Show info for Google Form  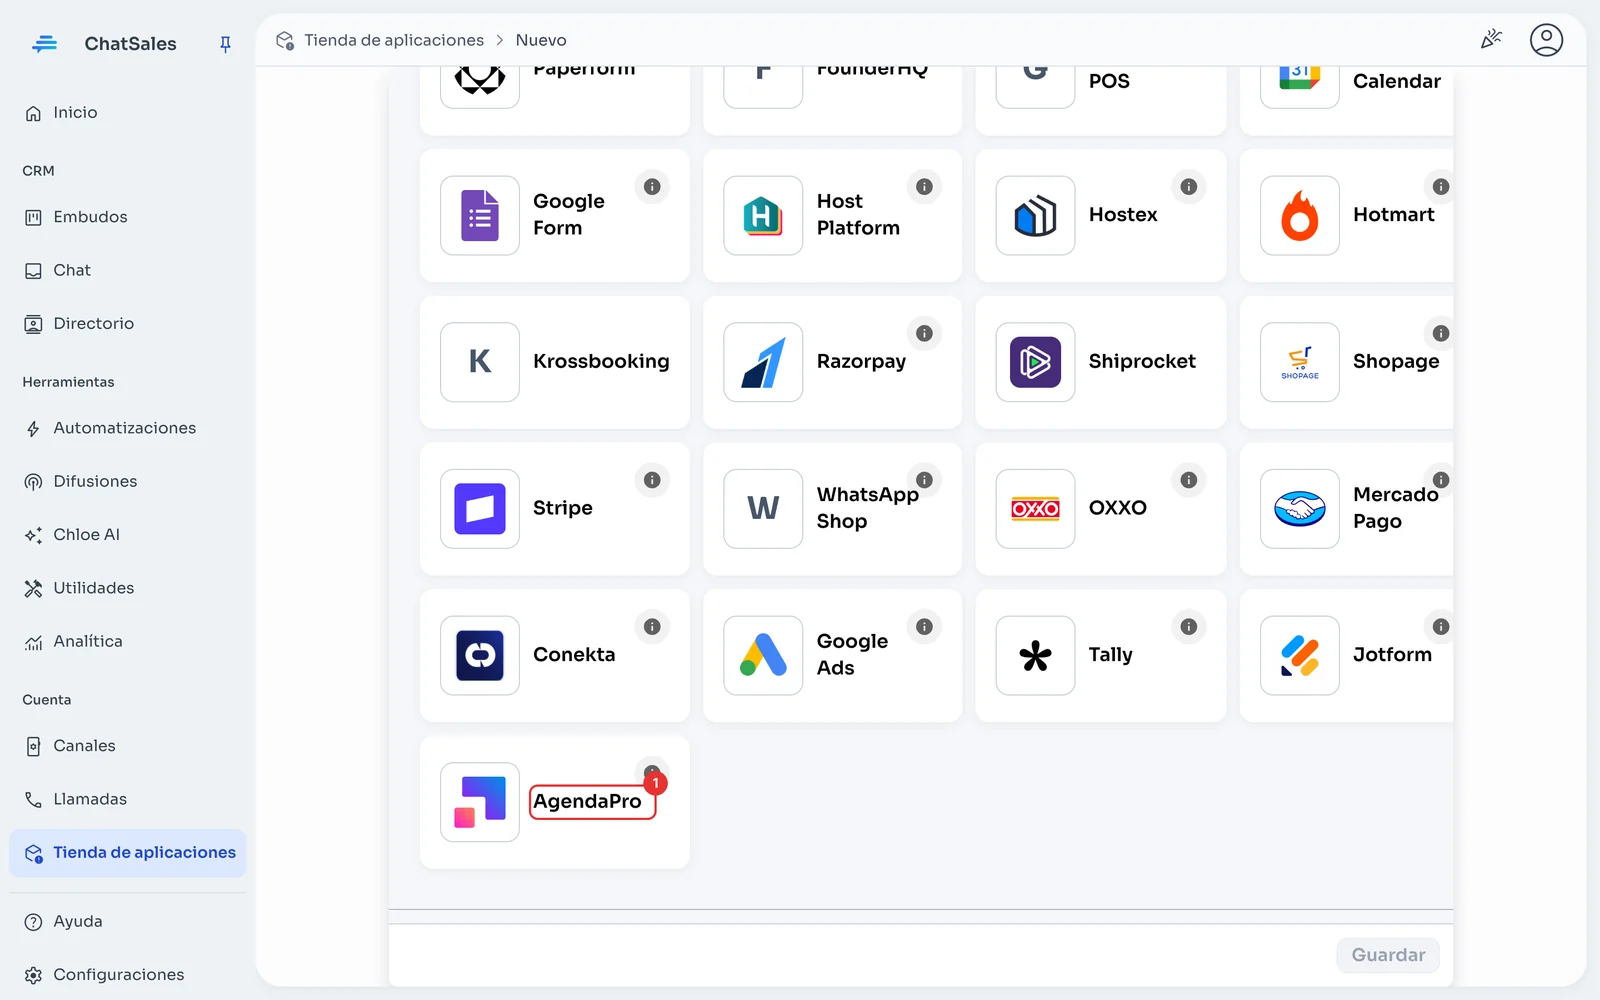click(x=652, y=187)
